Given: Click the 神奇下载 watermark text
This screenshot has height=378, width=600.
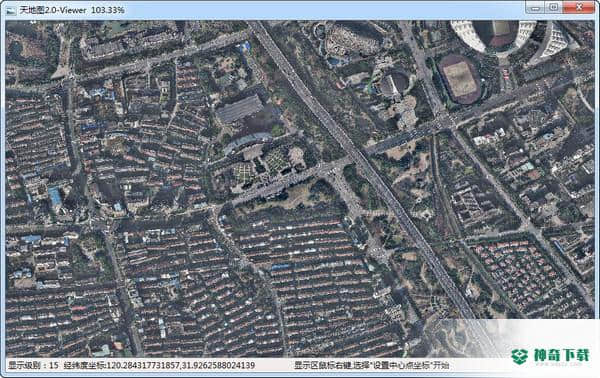Looking at the screenshot, I should coord(561,355).
